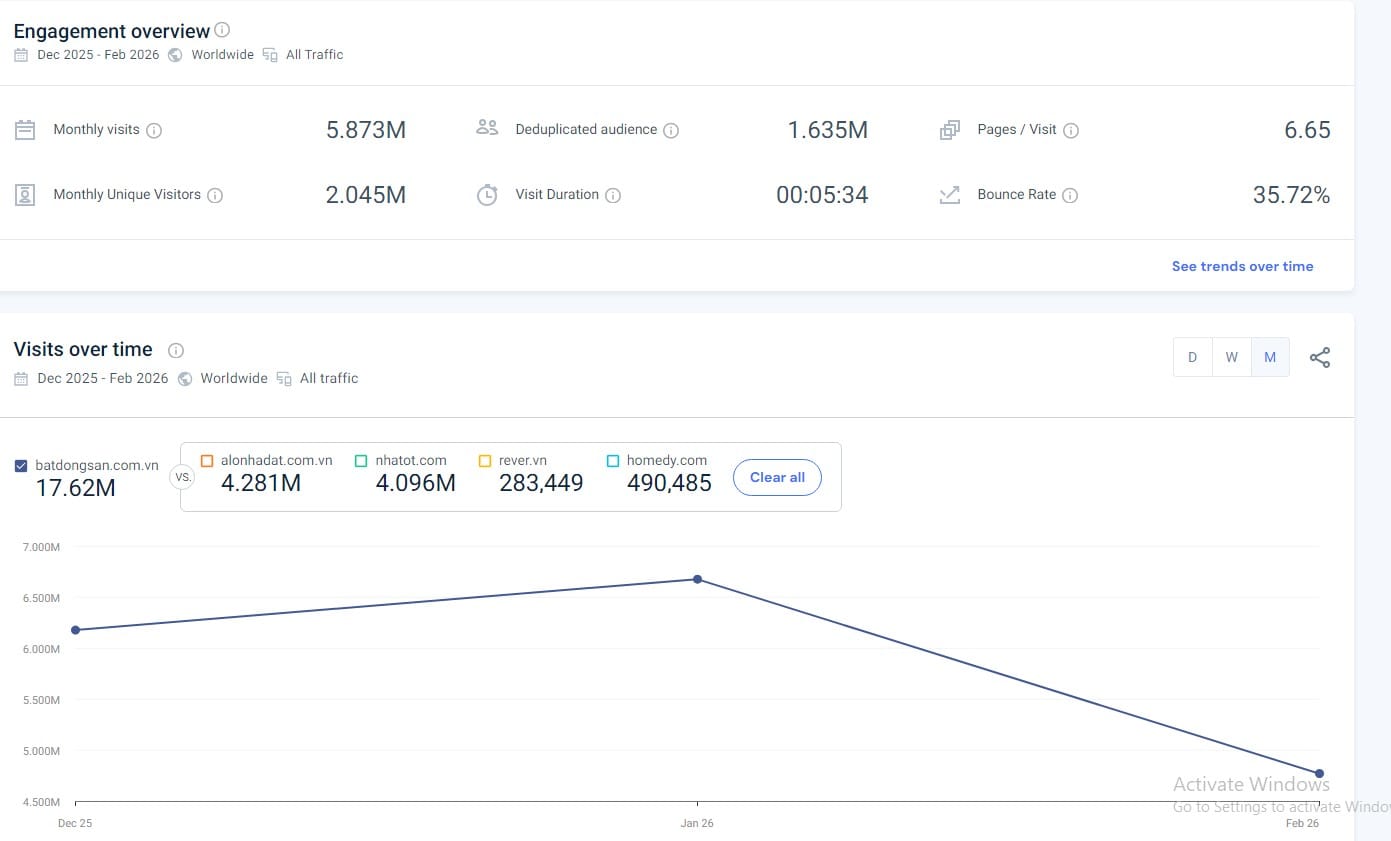Open See trends over time link
This screenshot has height=841, width=1391.
coord(1242,266)
